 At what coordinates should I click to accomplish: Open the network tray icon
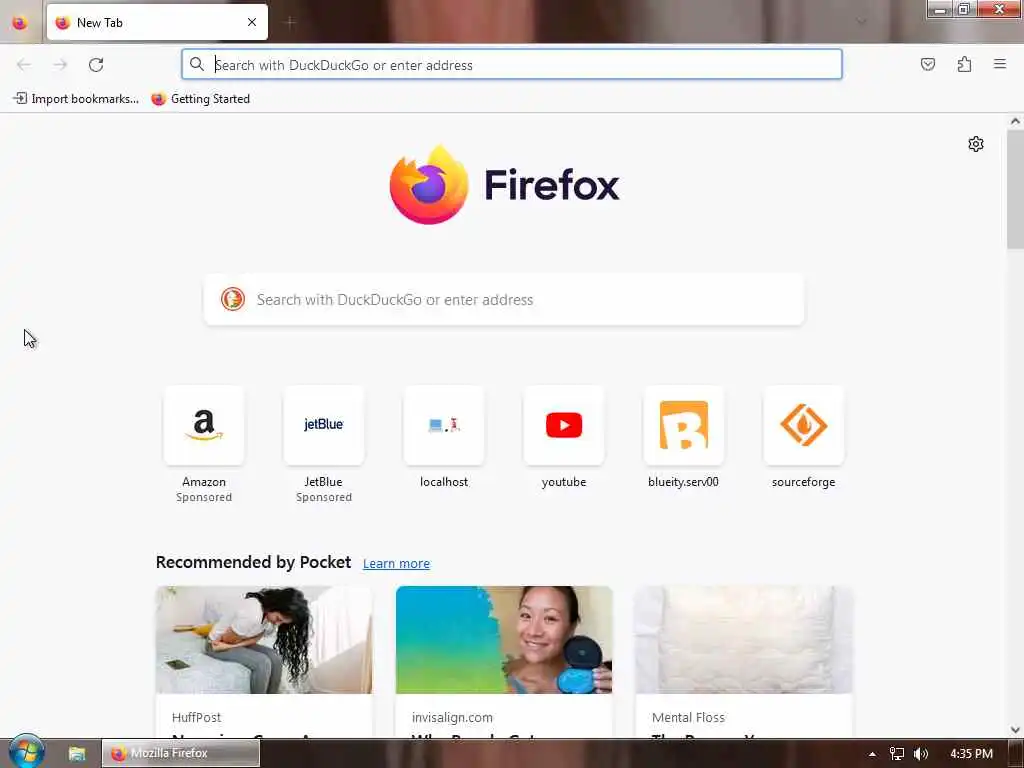click(x=897, y=754)
